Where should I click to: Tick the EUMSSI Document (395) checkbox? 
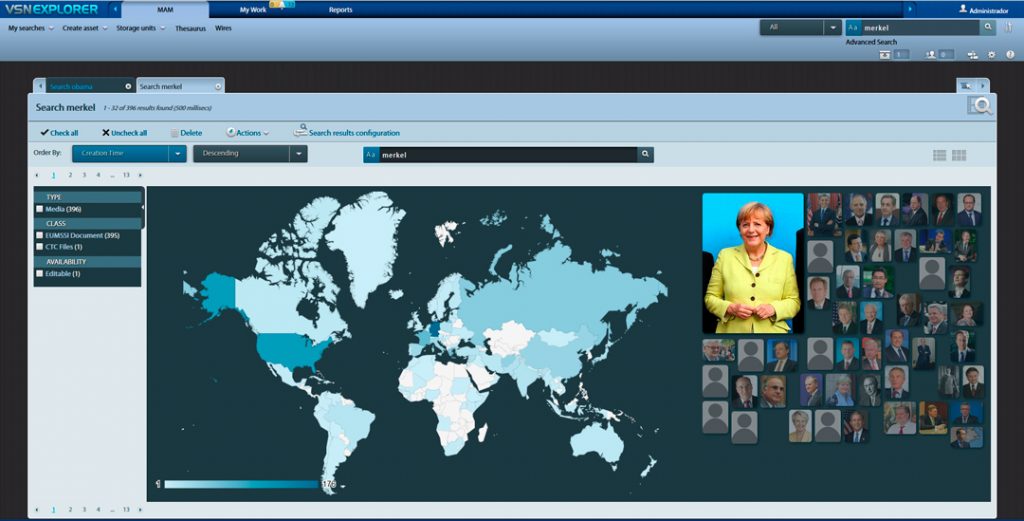point(40,235)
